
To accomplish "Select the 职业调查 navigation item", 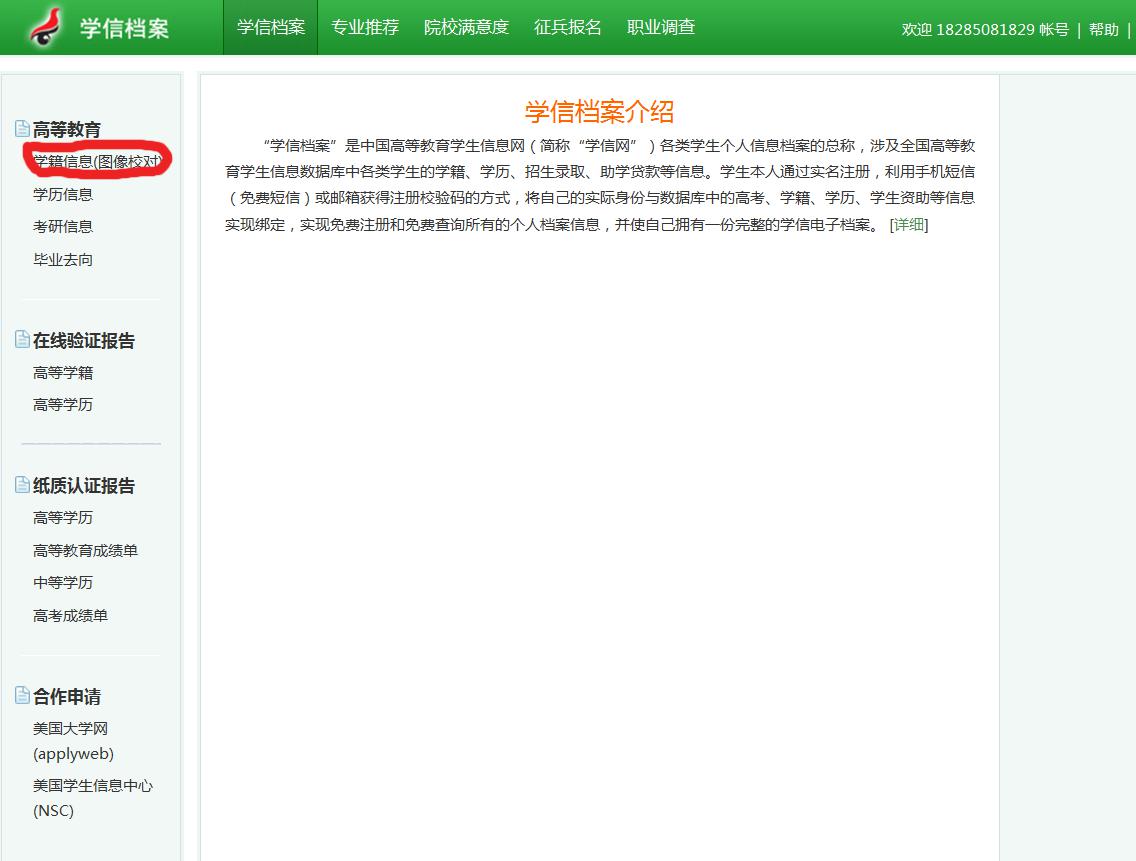I will (660, 27).
